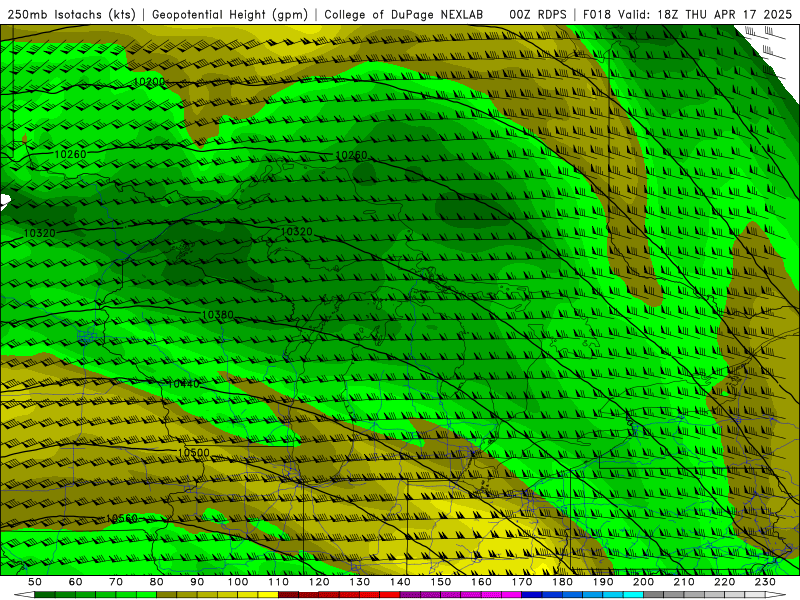Viewport: 800px width, 600px height.
Task: Click the bright yellow segment of the color bar
Action: (x=268, y=595)
